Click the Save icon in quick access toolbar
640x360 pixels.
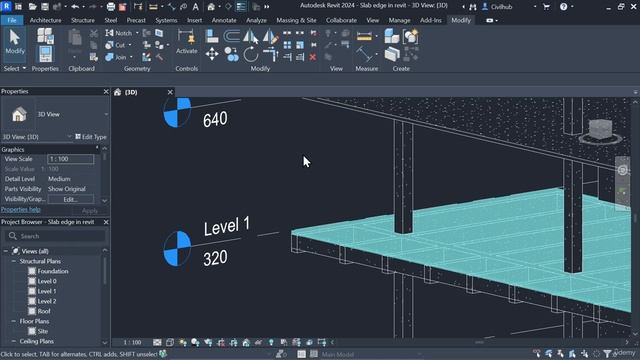point(45,7)
